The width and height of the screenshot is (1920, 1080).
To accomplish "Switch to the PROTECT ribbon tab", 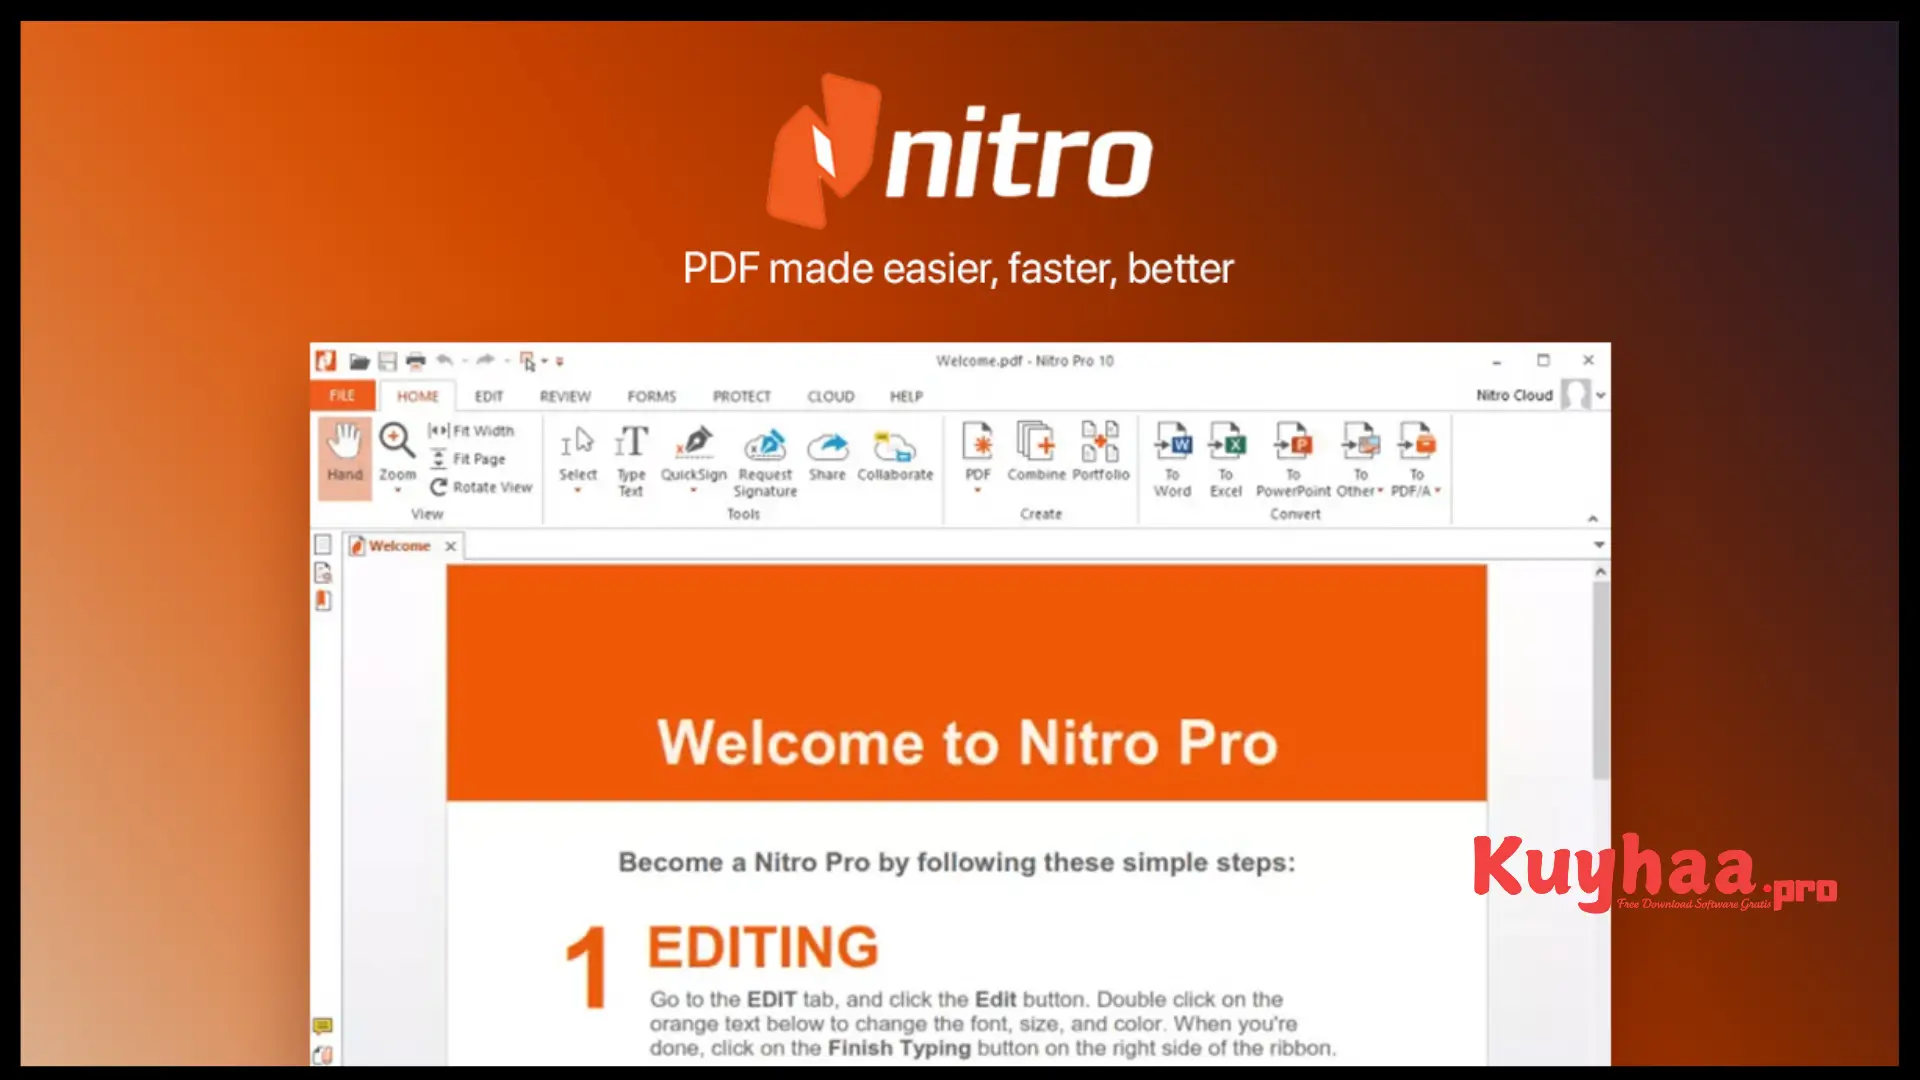I will (x=742, y=397).
